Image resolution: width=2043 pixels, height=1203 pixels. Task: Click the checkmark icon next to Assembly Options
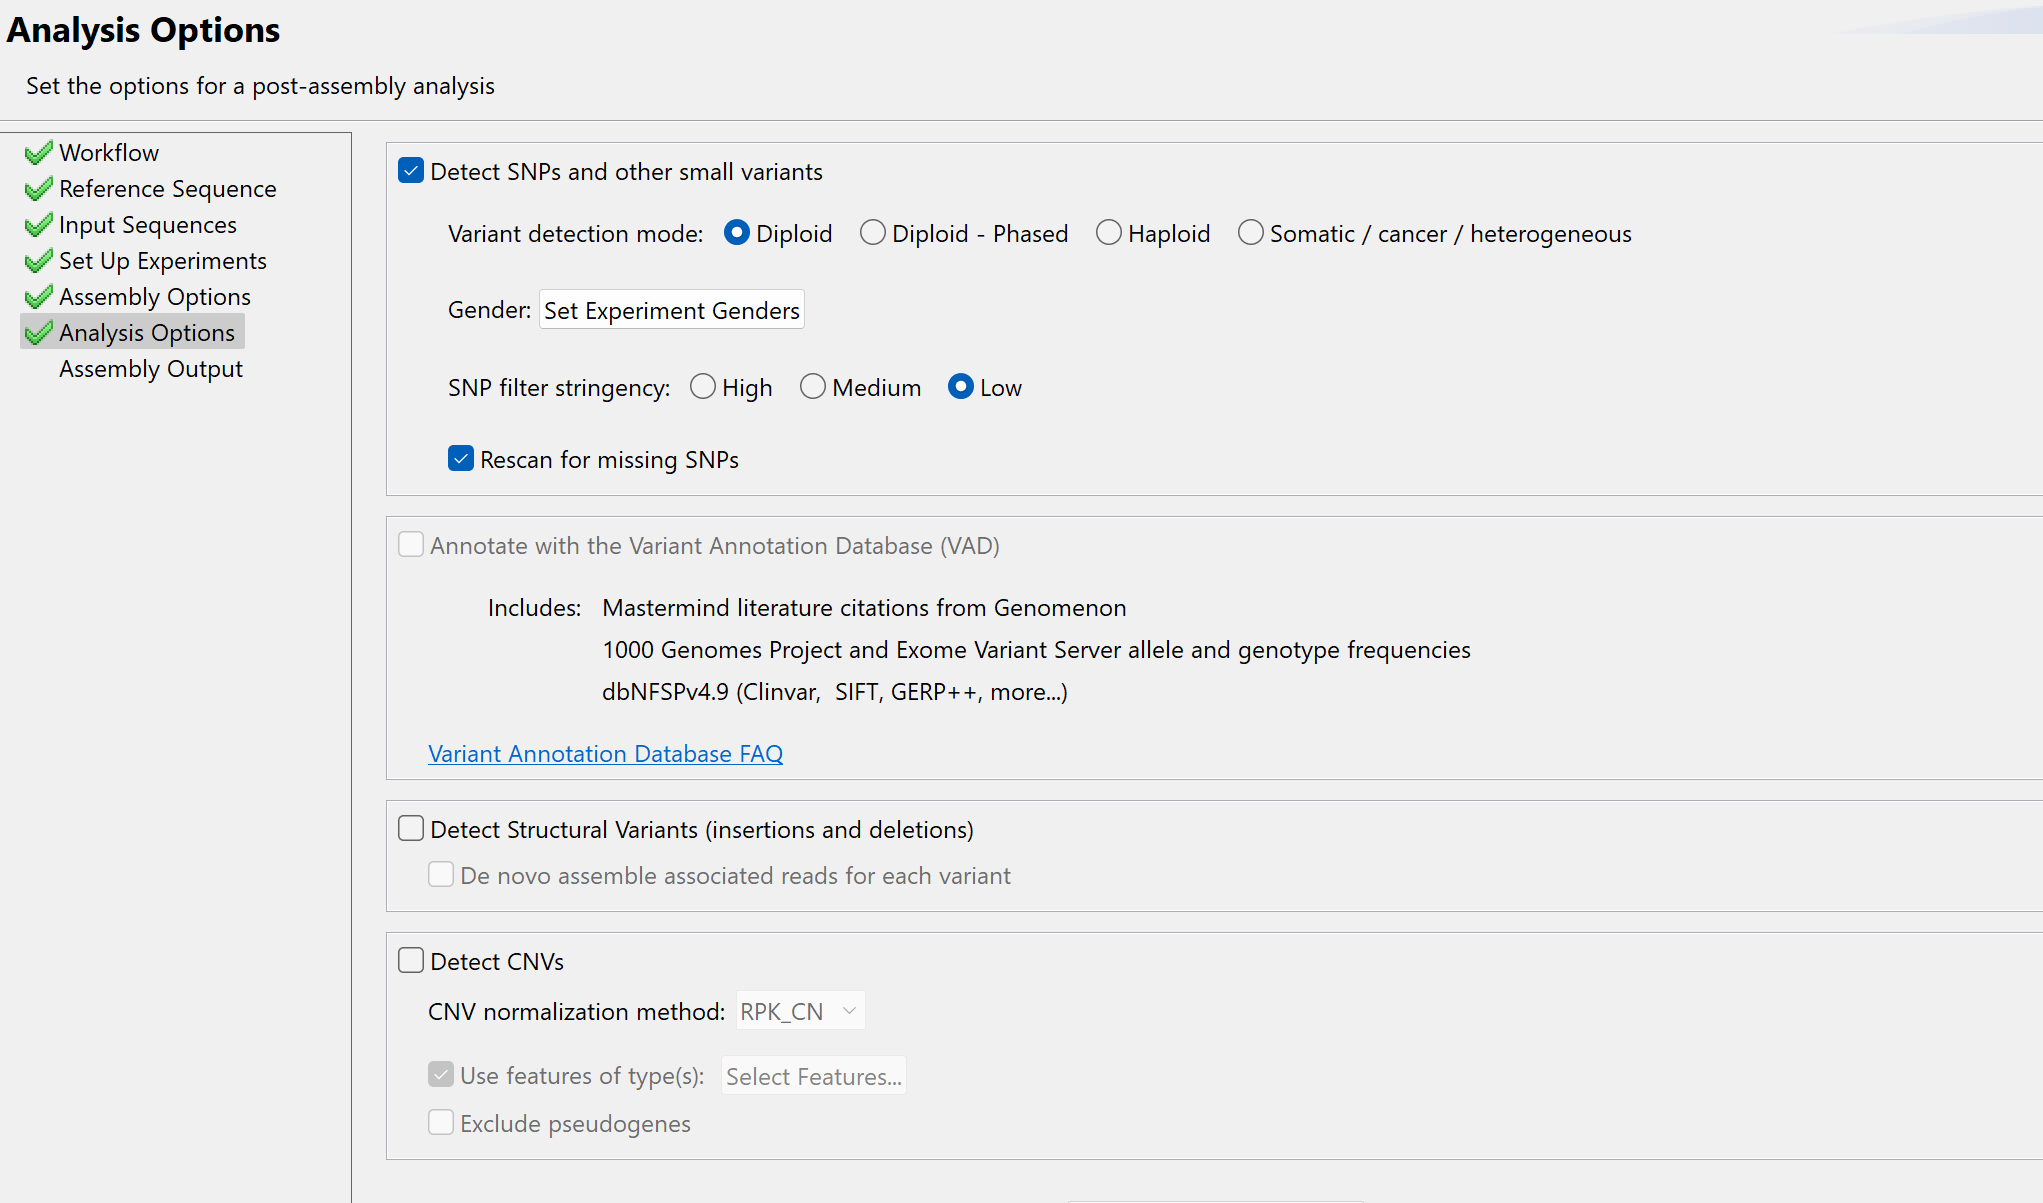click(x=39, y=296)
